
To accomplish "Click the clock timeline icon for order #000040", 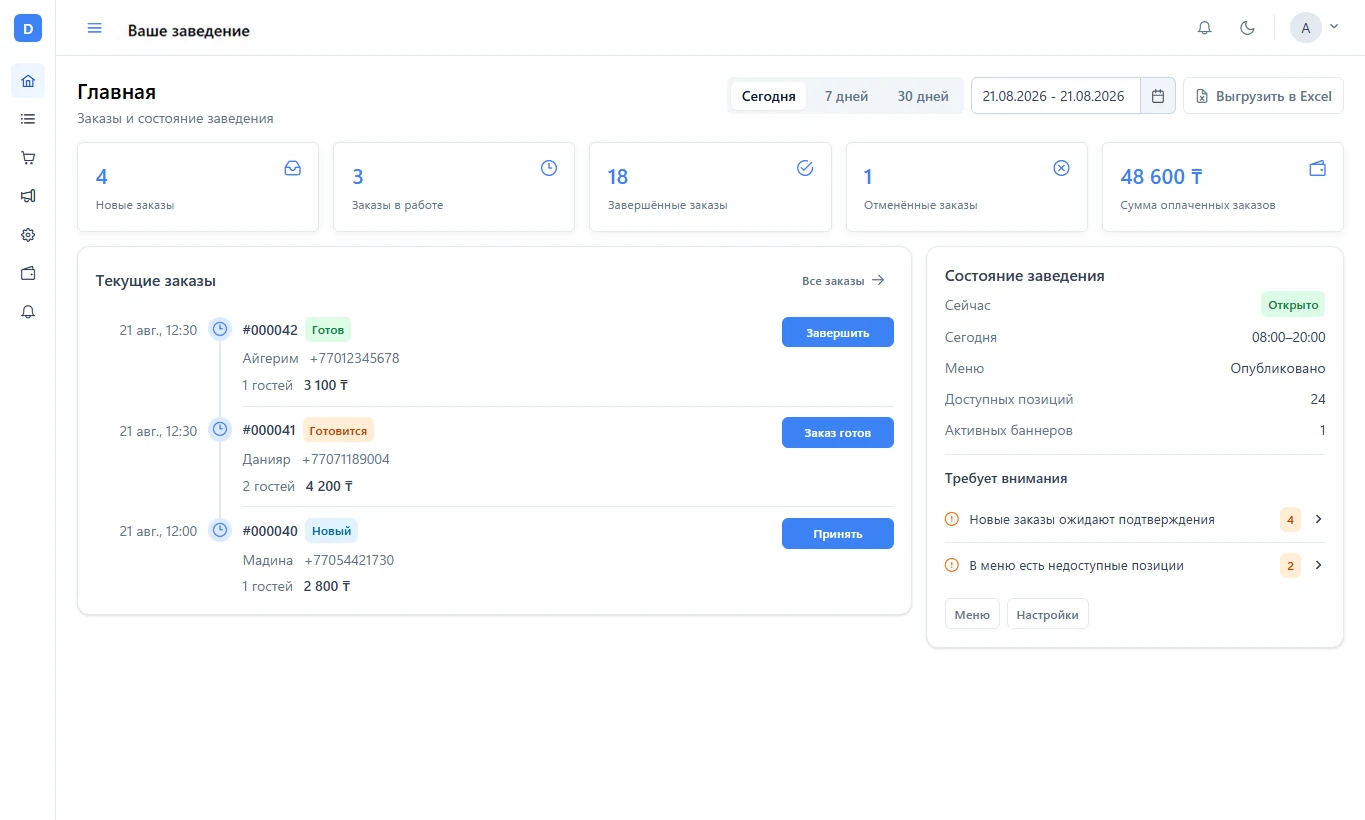I will (x=220, y=530).
